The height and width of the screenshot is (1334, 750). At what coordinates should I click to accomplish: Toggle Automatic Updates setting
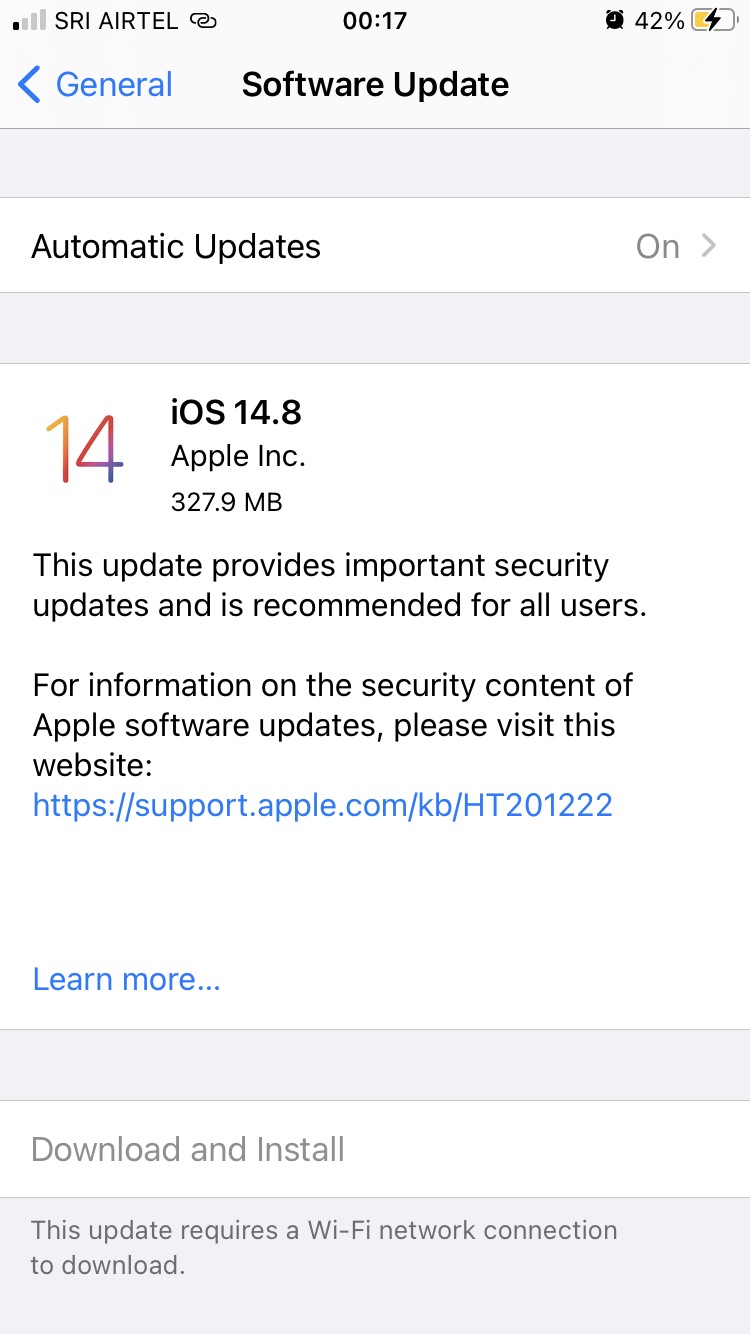(x=375, y=246)
